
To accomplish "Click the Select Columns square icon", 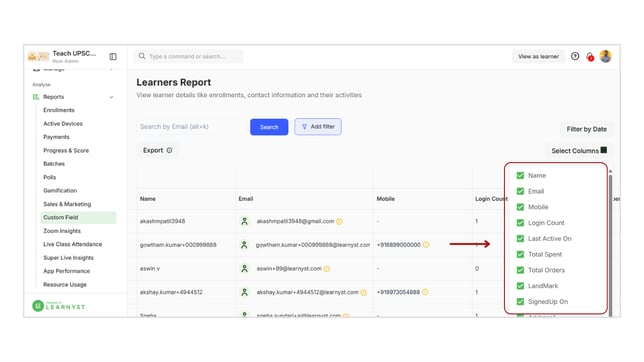I will click(x=603, y=150).
